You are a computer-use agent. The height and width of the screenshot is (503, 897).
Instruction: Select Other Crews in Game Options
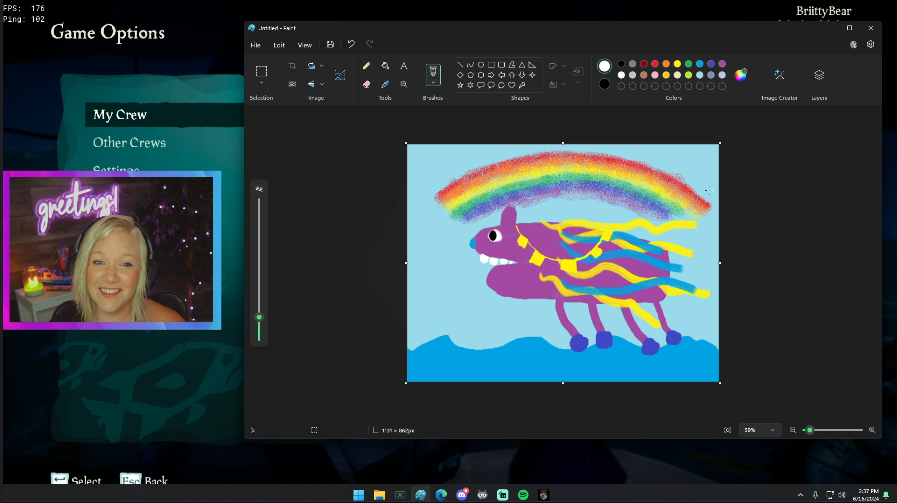[x=129, y=142]
